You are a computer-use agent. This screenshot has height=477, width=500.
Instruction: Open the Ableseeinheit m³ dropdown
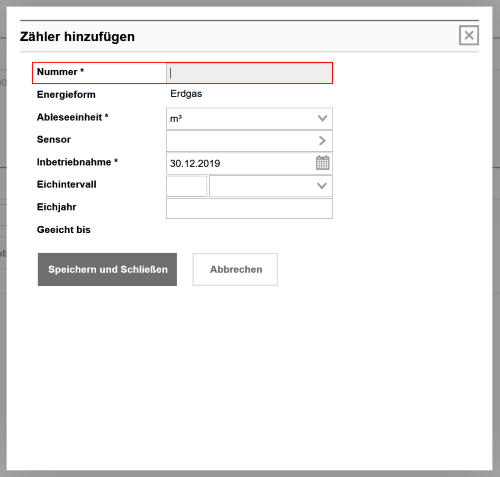[249, 118]
